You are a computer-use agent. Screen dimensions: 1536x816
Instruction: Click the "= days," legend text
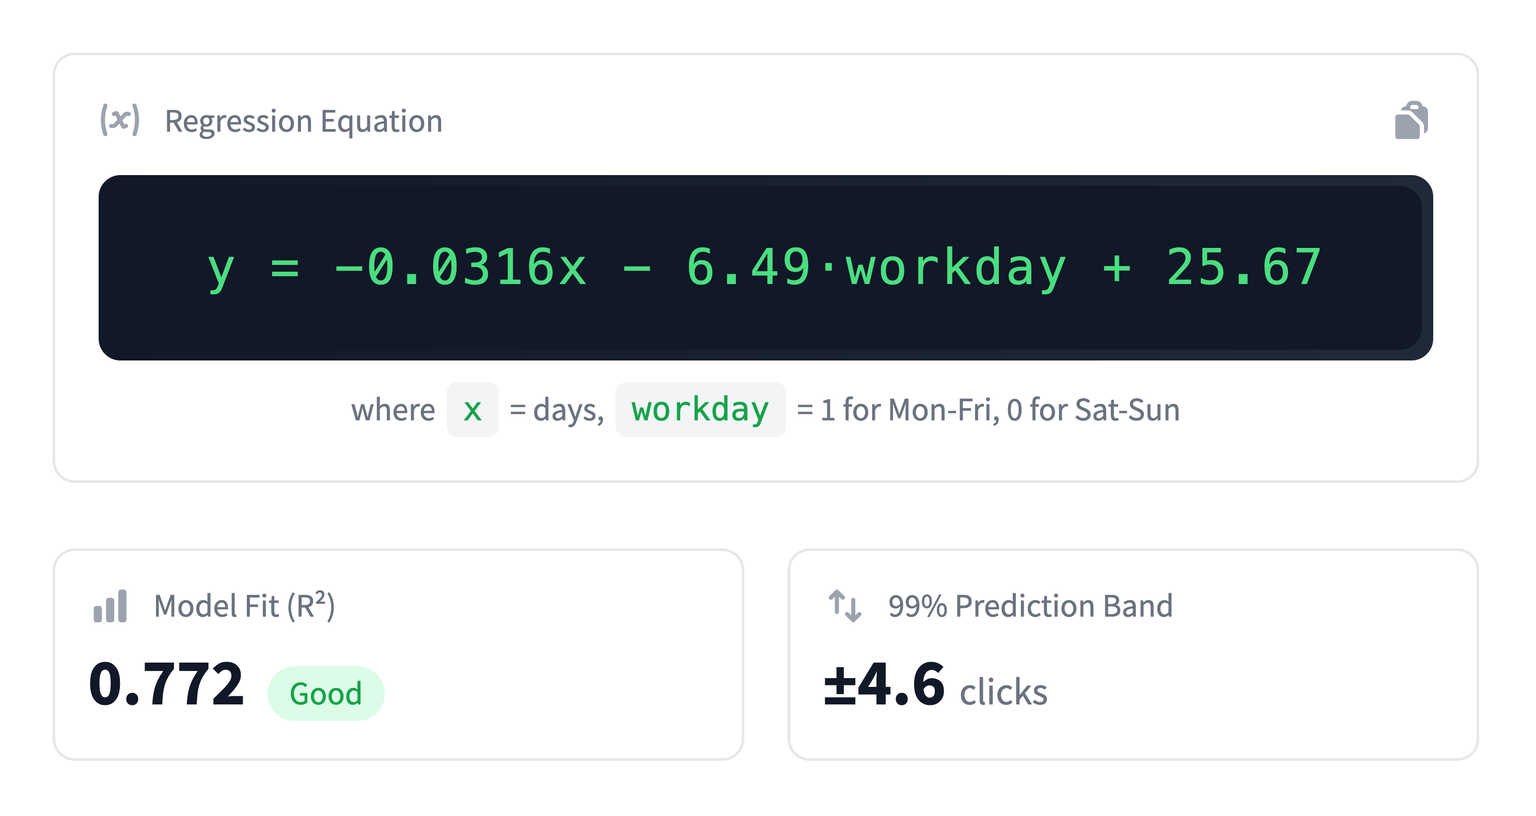(x=557, y=410)
